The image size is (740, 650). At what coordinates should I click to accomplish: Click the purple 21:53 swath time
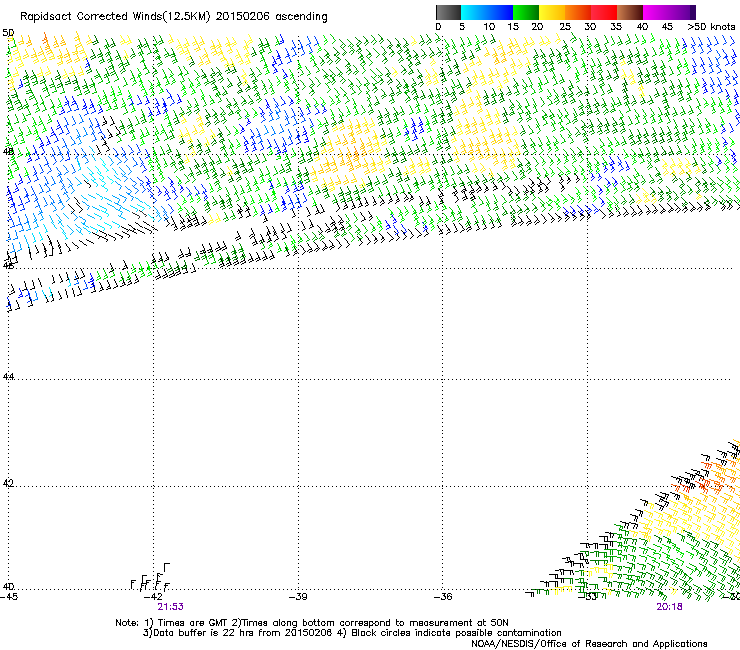click(x=170, y=607)
